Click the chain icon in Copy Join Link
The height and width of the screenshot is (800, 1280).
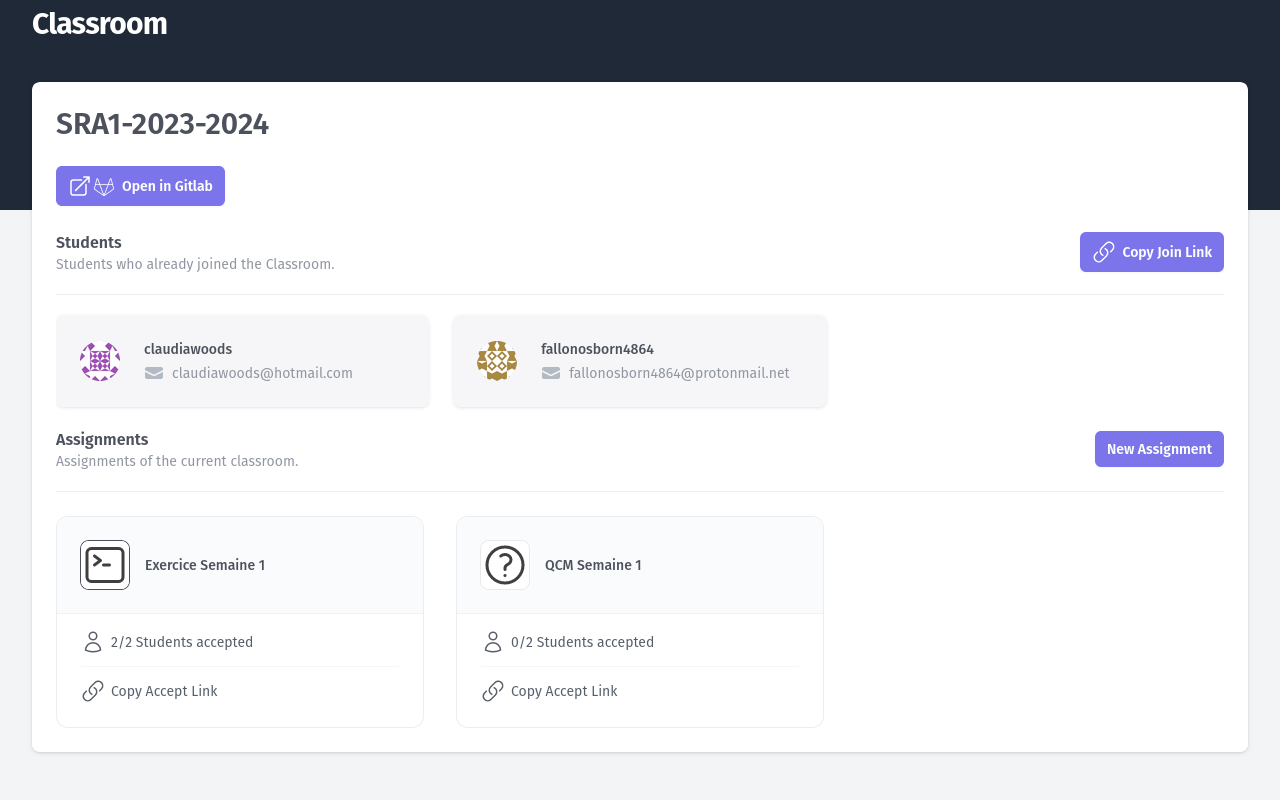pos(1104,252)
